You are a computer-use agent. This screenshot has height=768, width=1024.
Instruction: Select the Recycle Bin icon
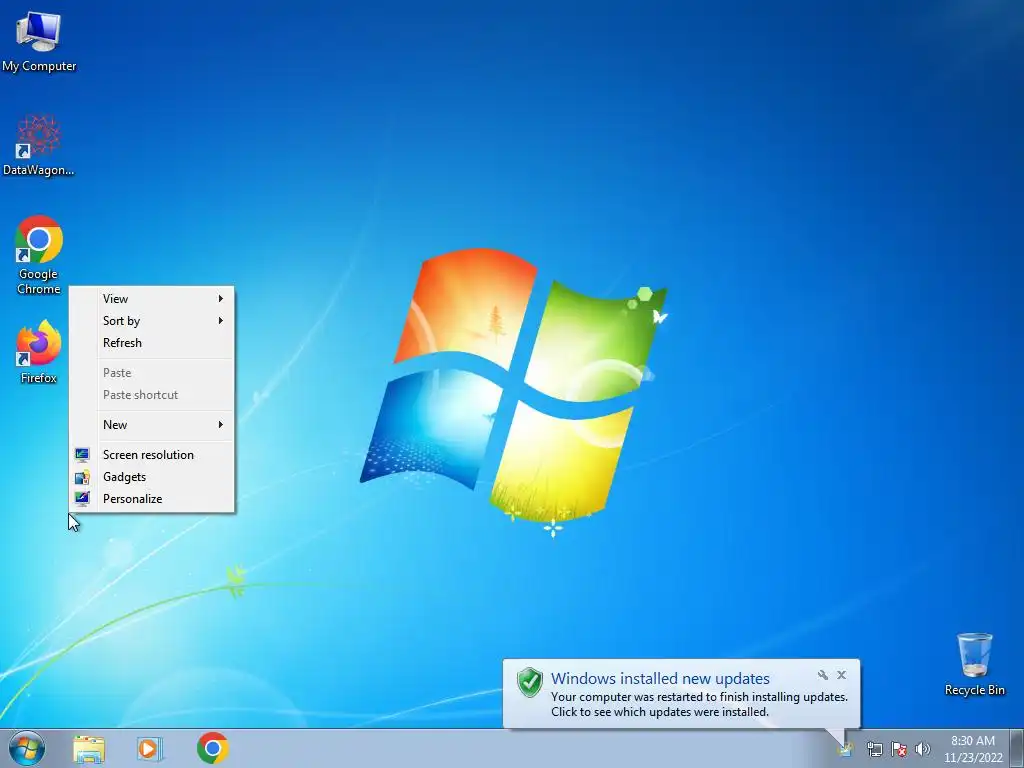click(974, 664)
